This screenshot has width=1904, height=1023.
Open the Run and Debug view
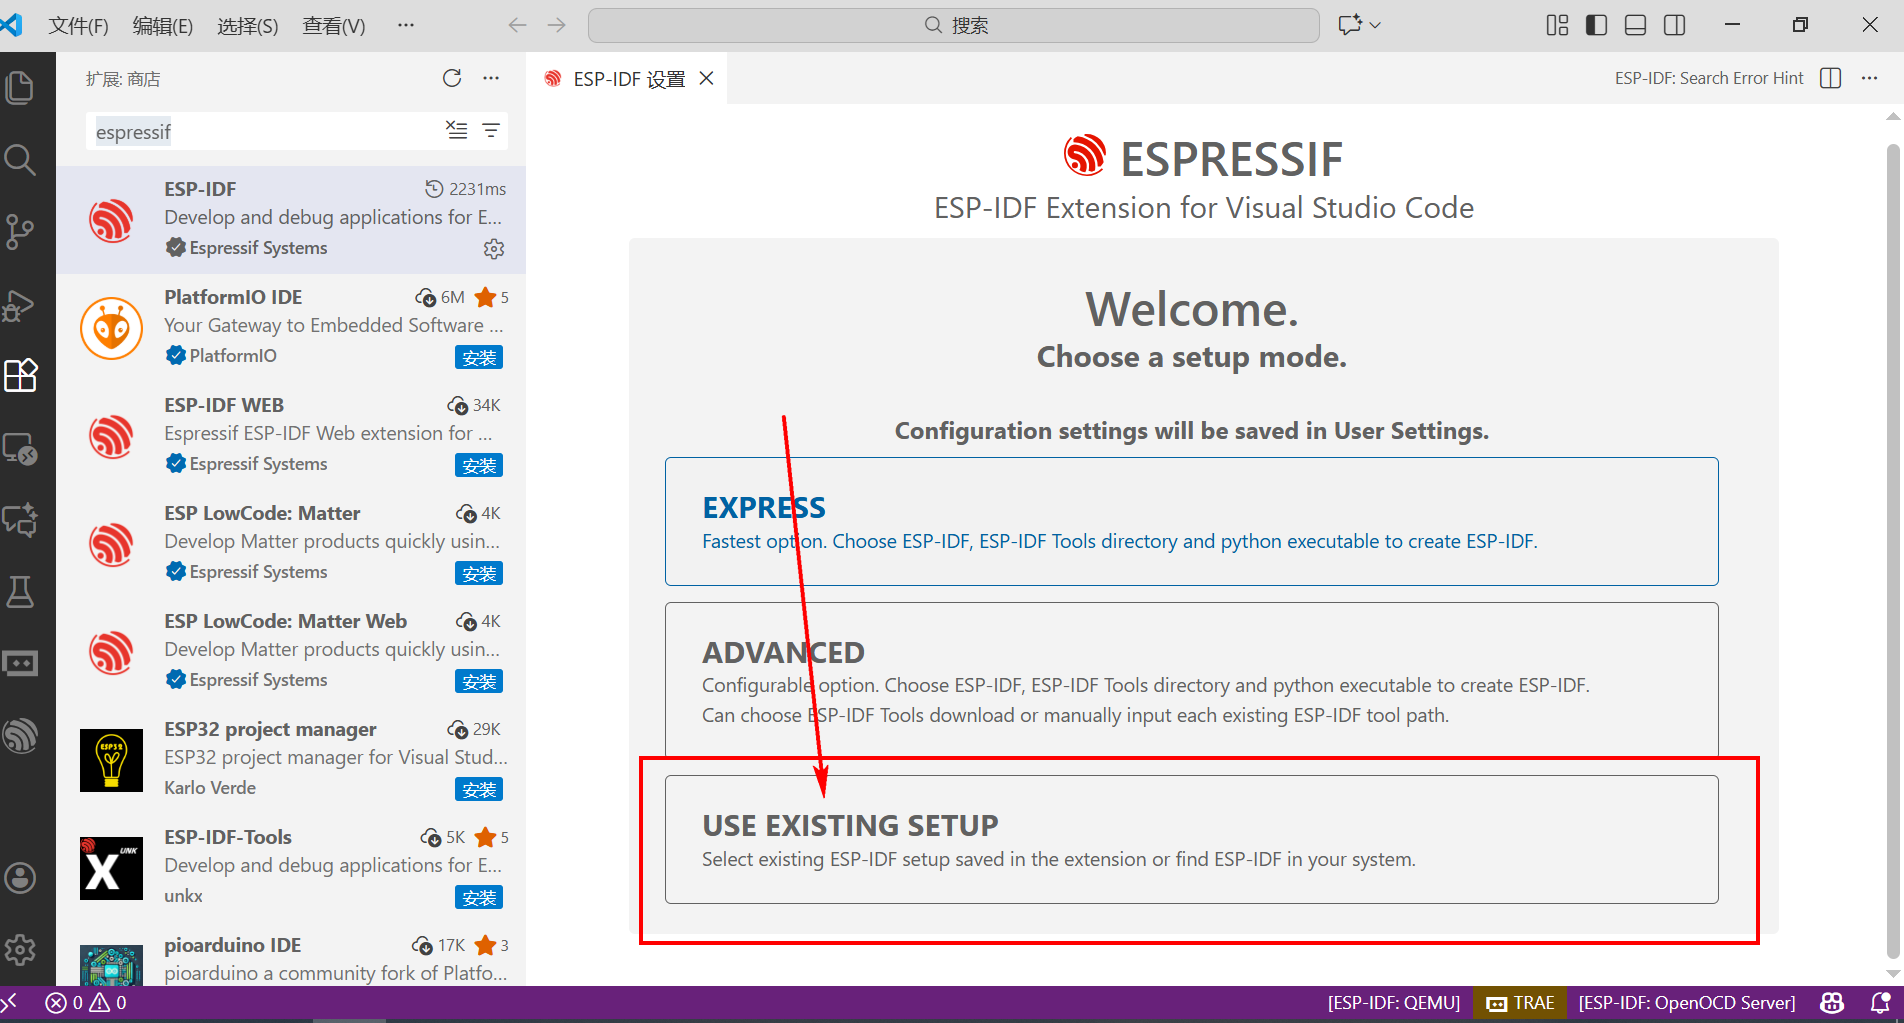pyautogui.click(x=20, y=305)
